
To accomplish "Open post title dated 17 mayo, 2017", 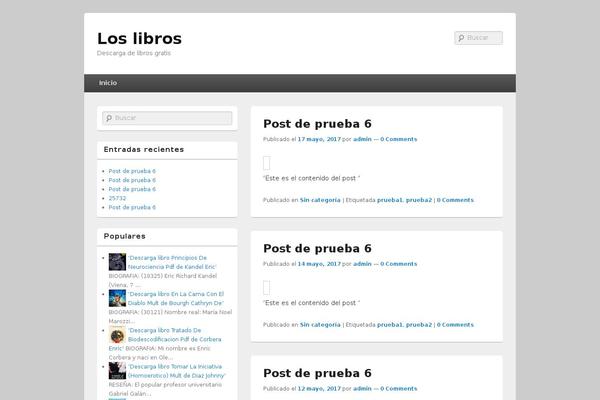I will [317, 124].
